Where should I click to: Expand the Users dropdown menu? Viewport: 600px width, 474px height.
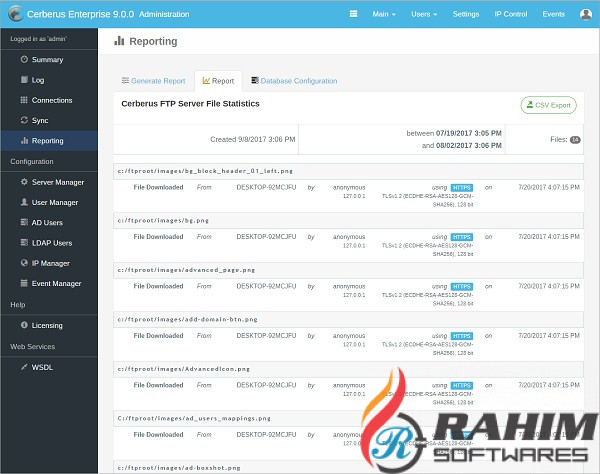[x=424, y=14]
